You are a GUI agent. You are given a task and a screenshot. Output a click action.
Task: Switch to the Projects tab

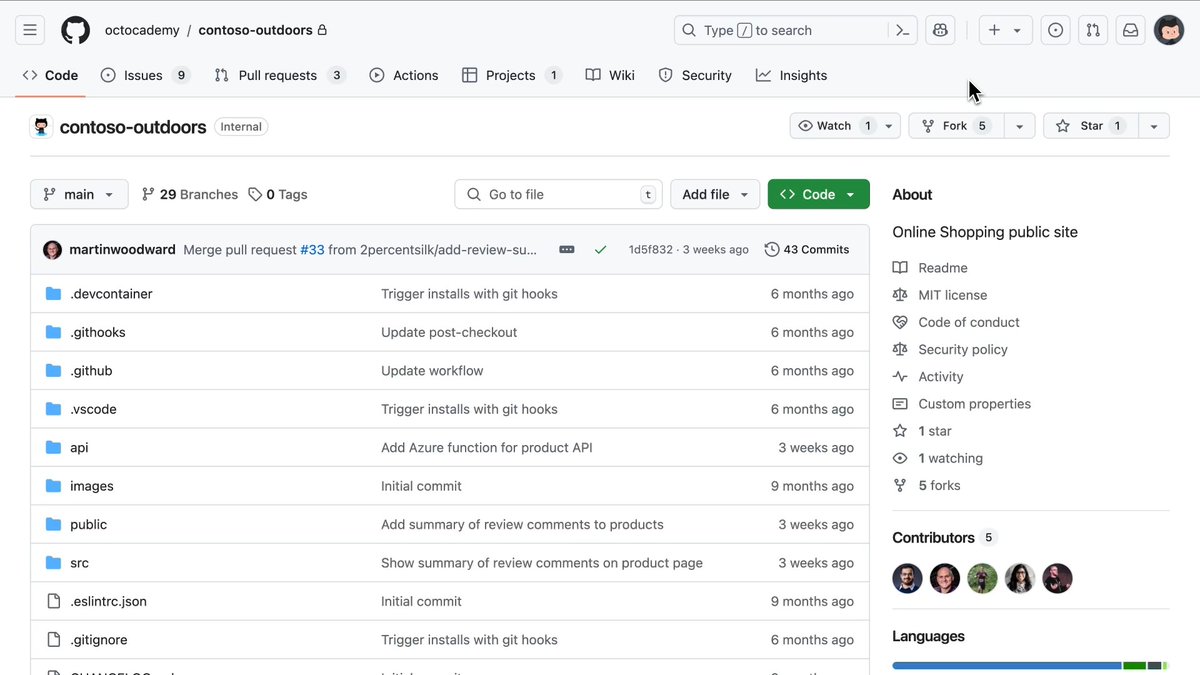coord(512,75)
